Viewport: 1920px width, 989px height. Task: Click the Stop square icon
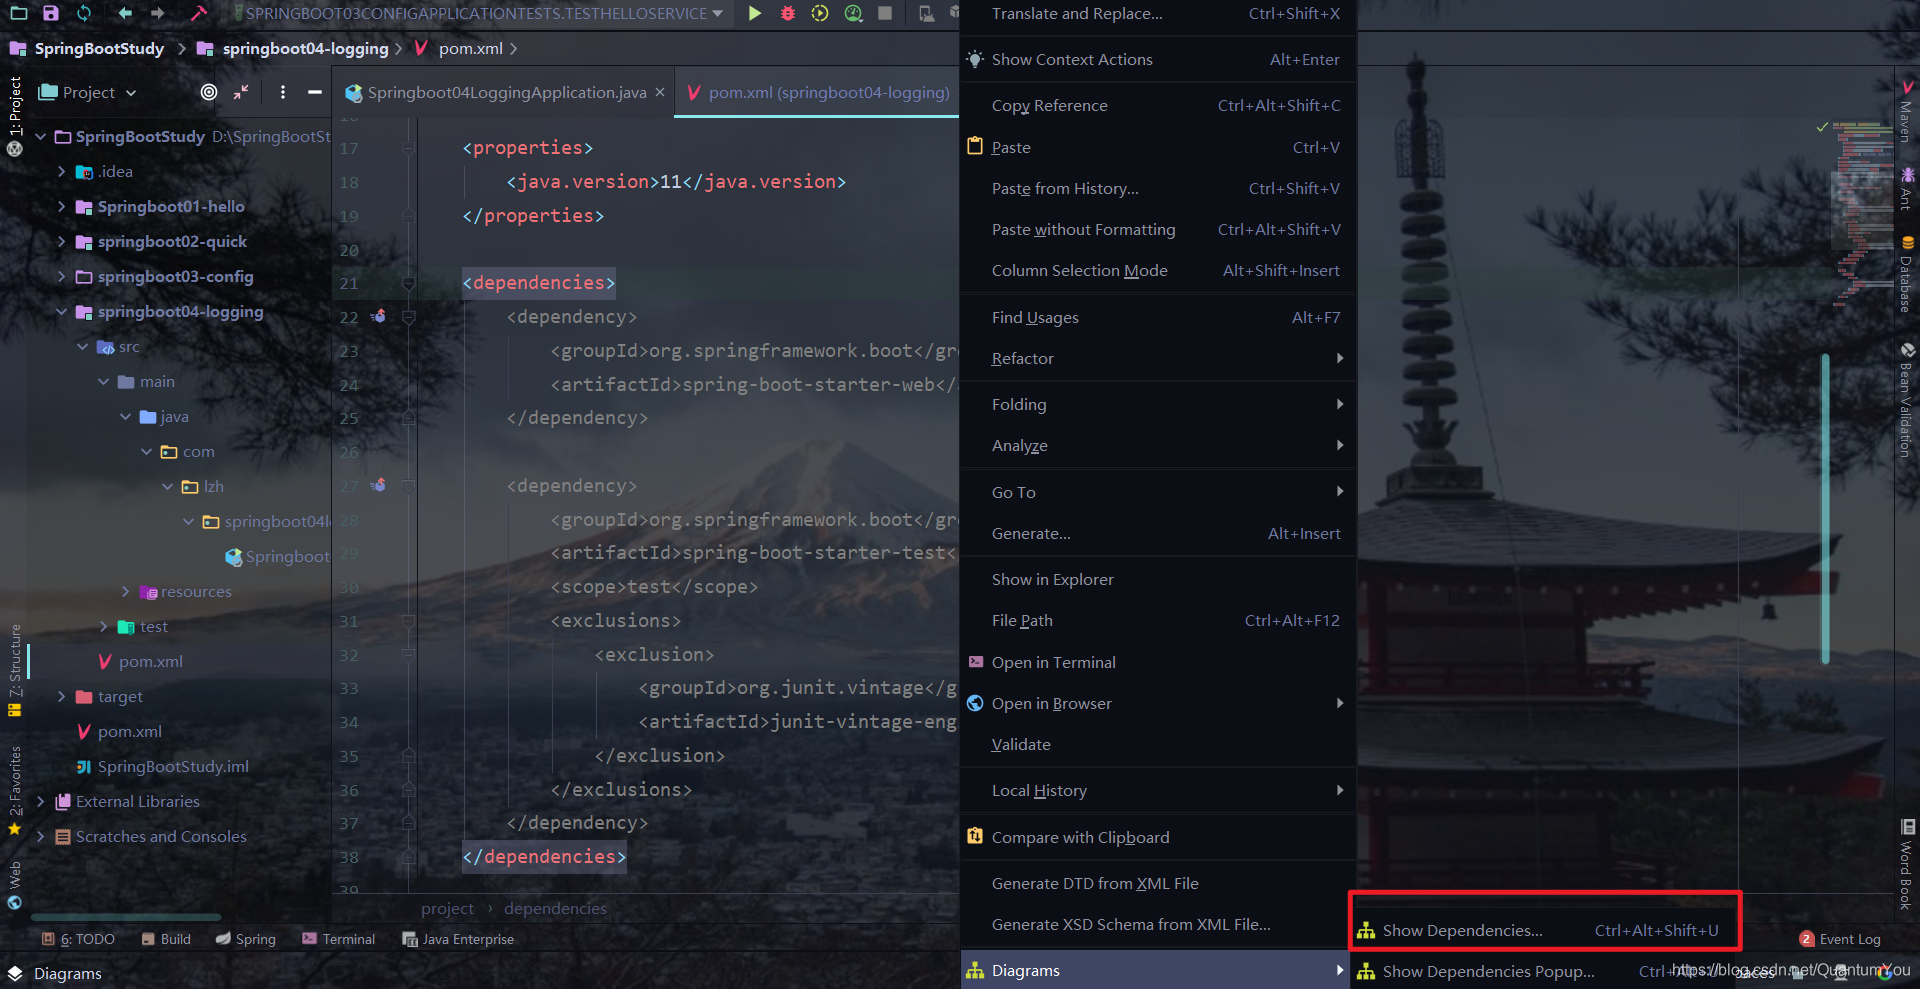(885, 13)
